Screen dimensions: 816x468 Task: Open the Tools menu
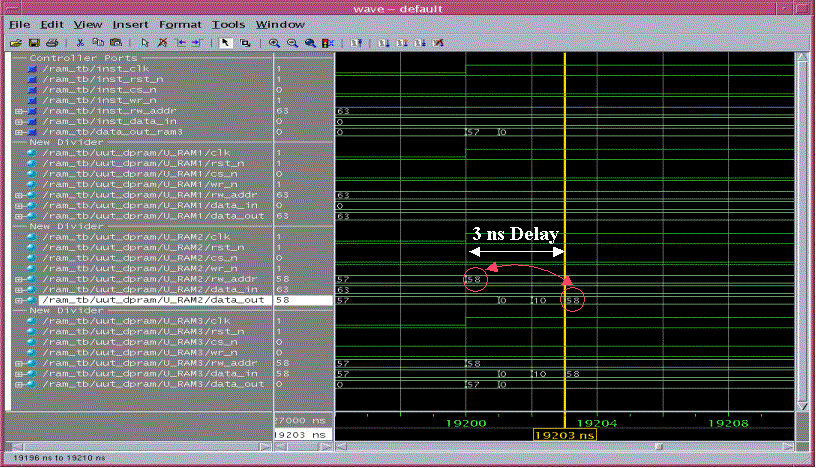tap(228, 23)
